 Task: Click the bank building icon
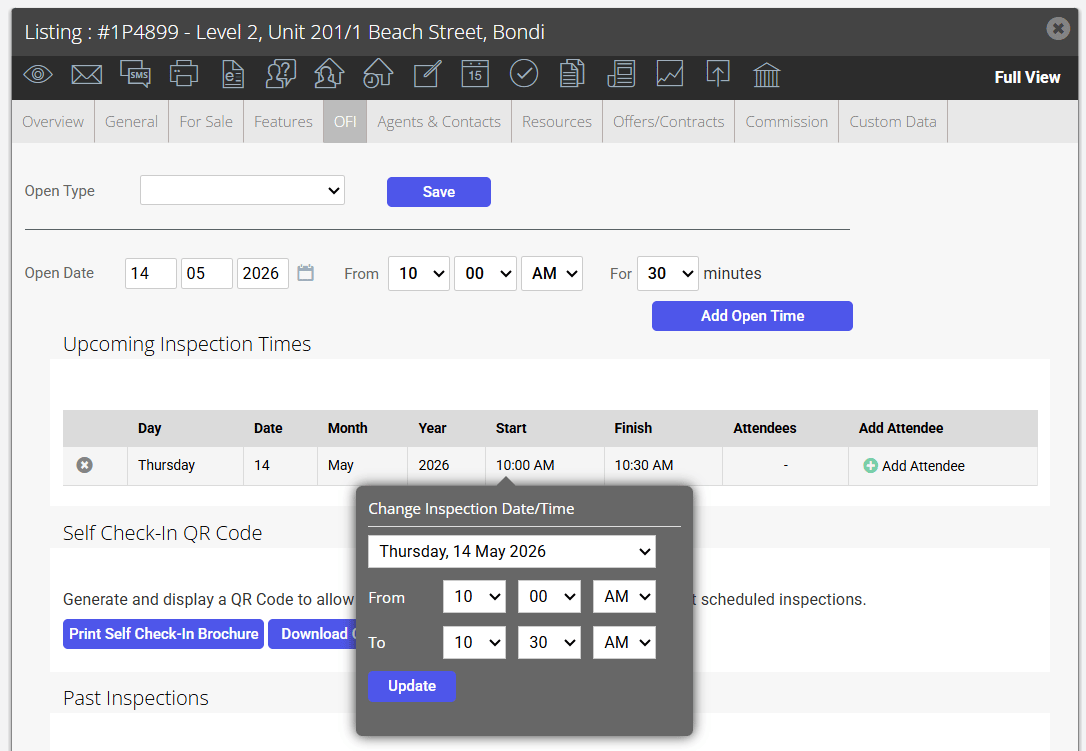(x=767, y=75)
